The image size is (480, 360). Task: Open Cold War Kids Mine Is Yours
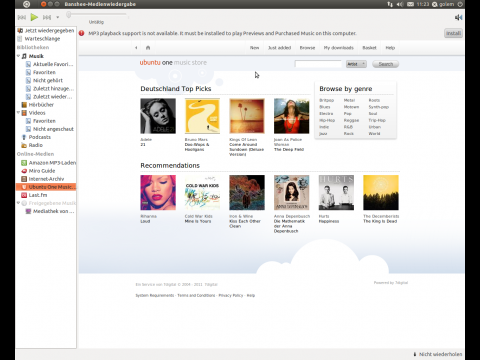point(202,193)
